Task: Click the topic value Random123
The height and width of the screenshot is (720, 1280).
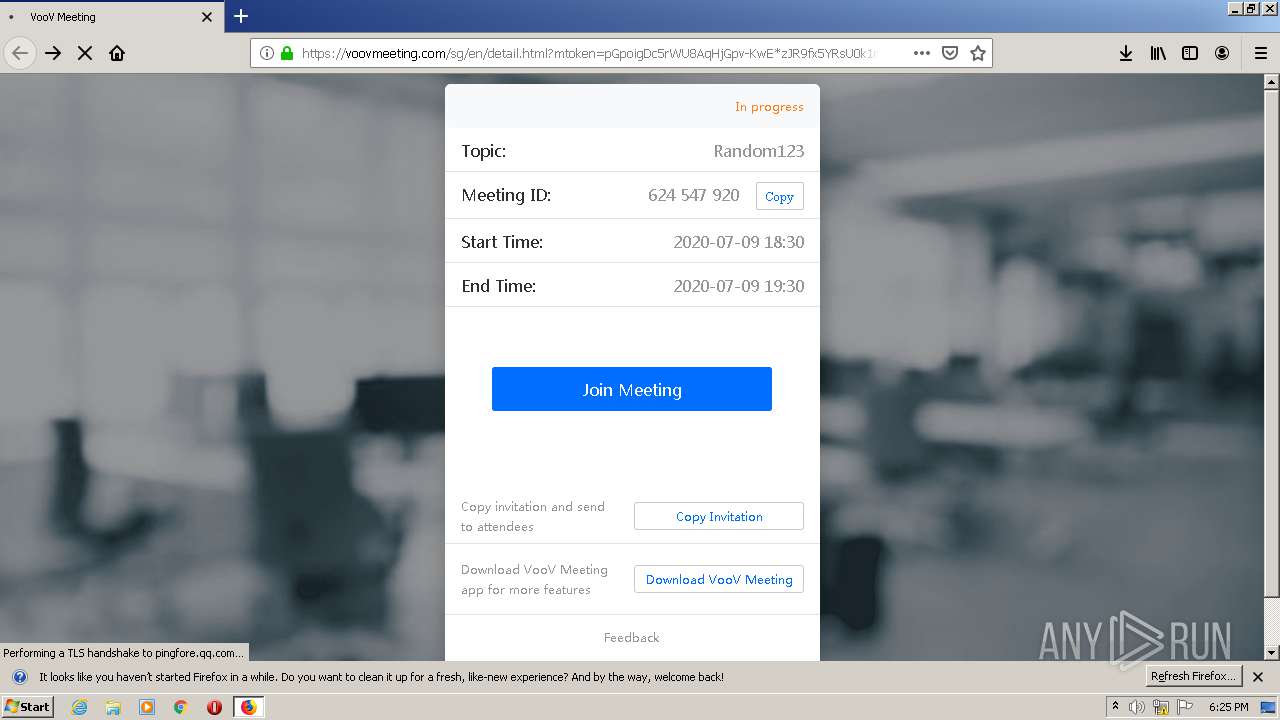Action: (x=759, y=151)
